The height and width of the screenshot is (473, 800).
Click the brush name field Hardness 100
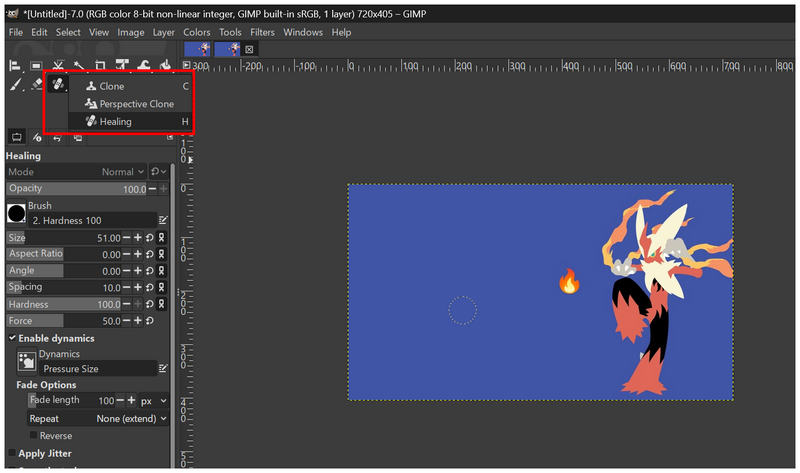pyautogui.click(x=92, y=220)
